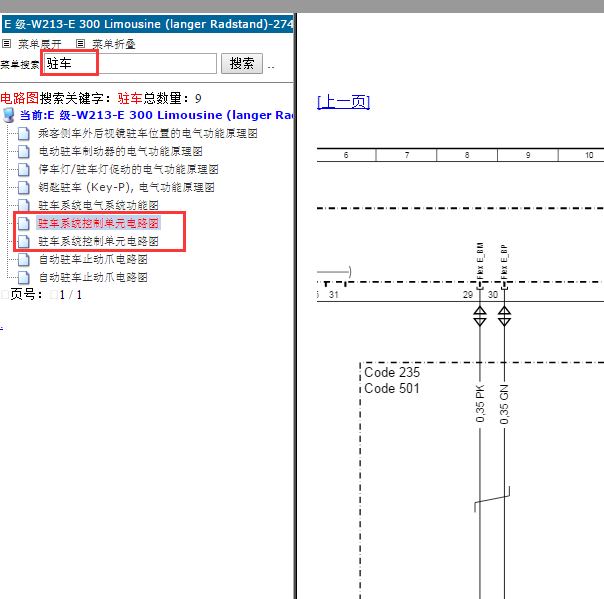Click the twisted-pair symbol across the PK/GN wires
The width and height of the screenshot is (604, 599).
(492, 499)
